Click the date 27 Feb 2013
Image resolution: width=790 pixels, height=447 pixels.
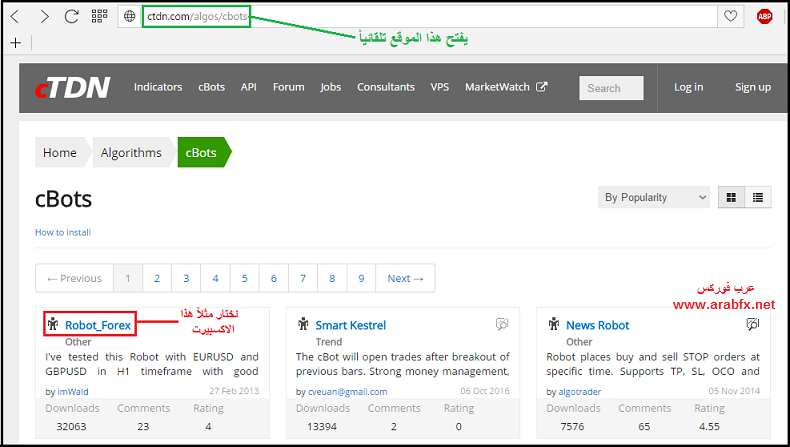tap(234, 391)
